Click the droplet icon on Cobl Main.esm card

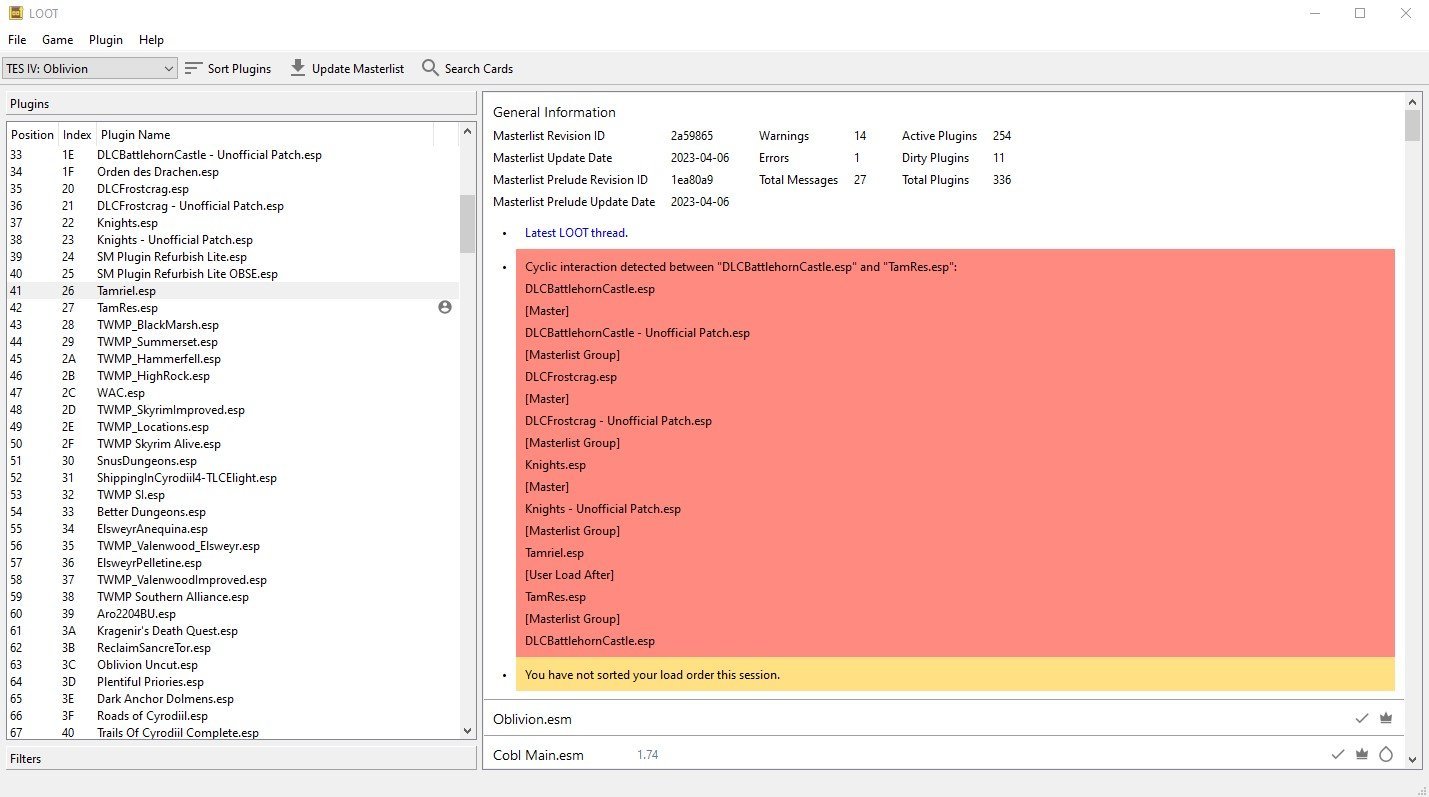(x=1385, y=754)
